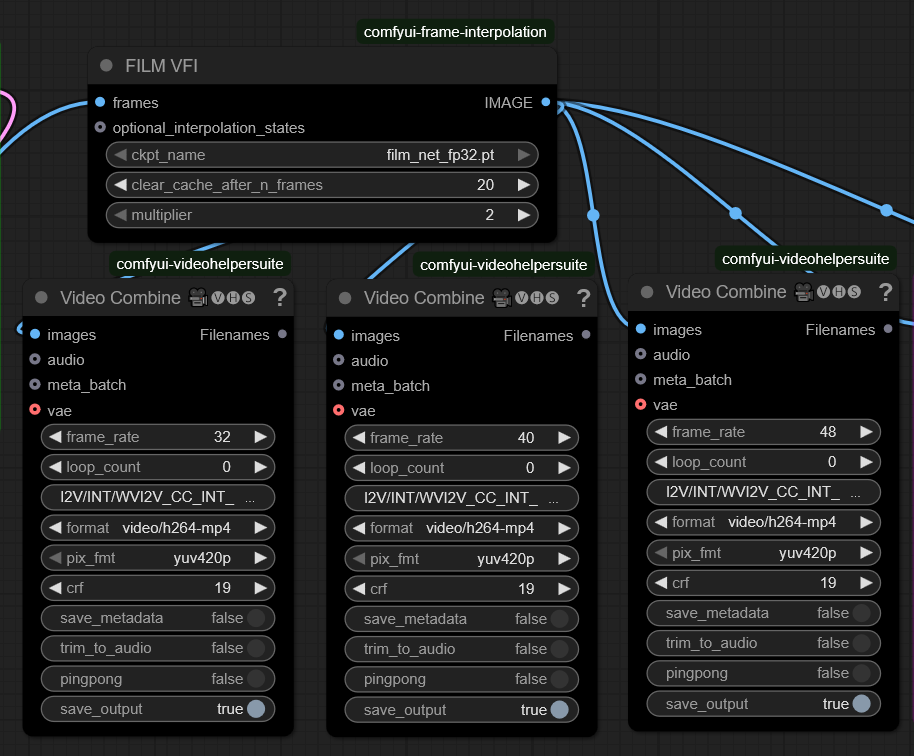Edit filename prefix field on frame_rate 40 node

pyautogui.click(x=461, y=498)
